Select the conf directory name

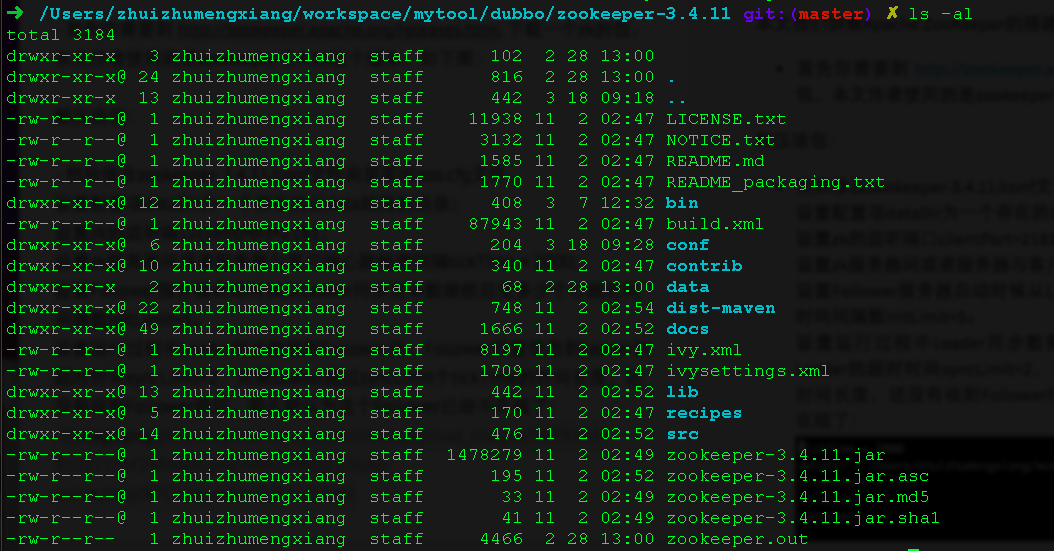pos(688,245)
